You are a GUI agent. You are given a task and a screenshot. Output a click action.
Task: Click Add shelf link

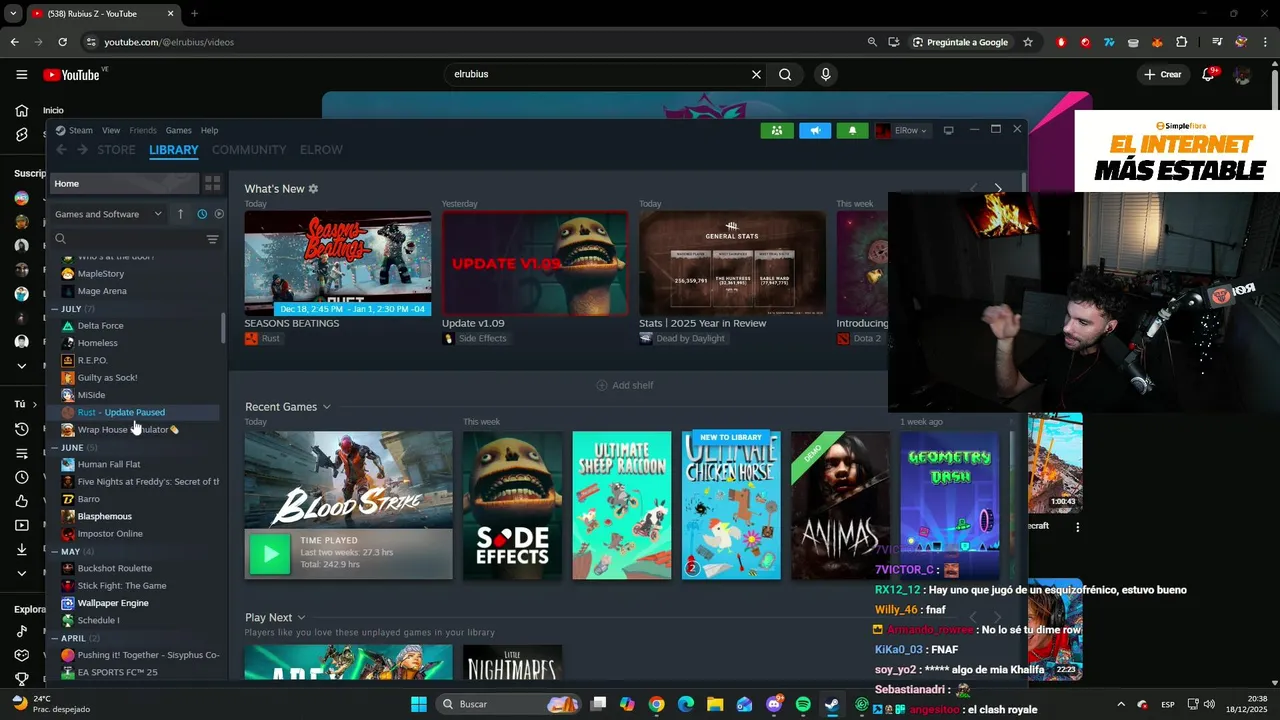click(x=625, y=385)
